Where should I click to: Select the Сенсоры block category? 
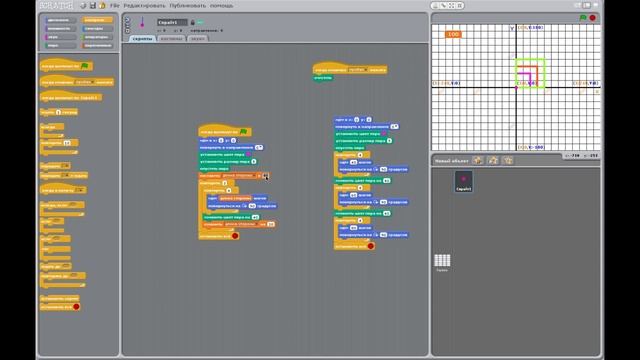tap(97, 29)
